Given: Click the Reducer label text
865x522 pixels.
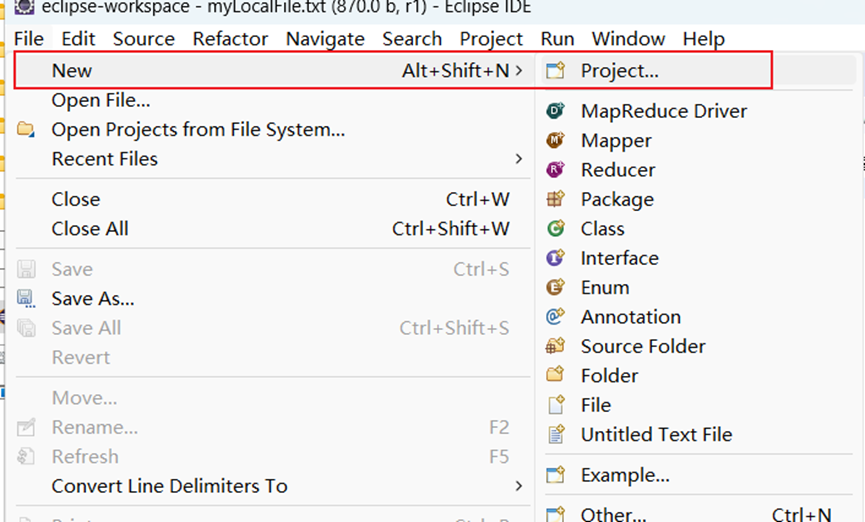Looking at the screenshot, I should (618, 169).
